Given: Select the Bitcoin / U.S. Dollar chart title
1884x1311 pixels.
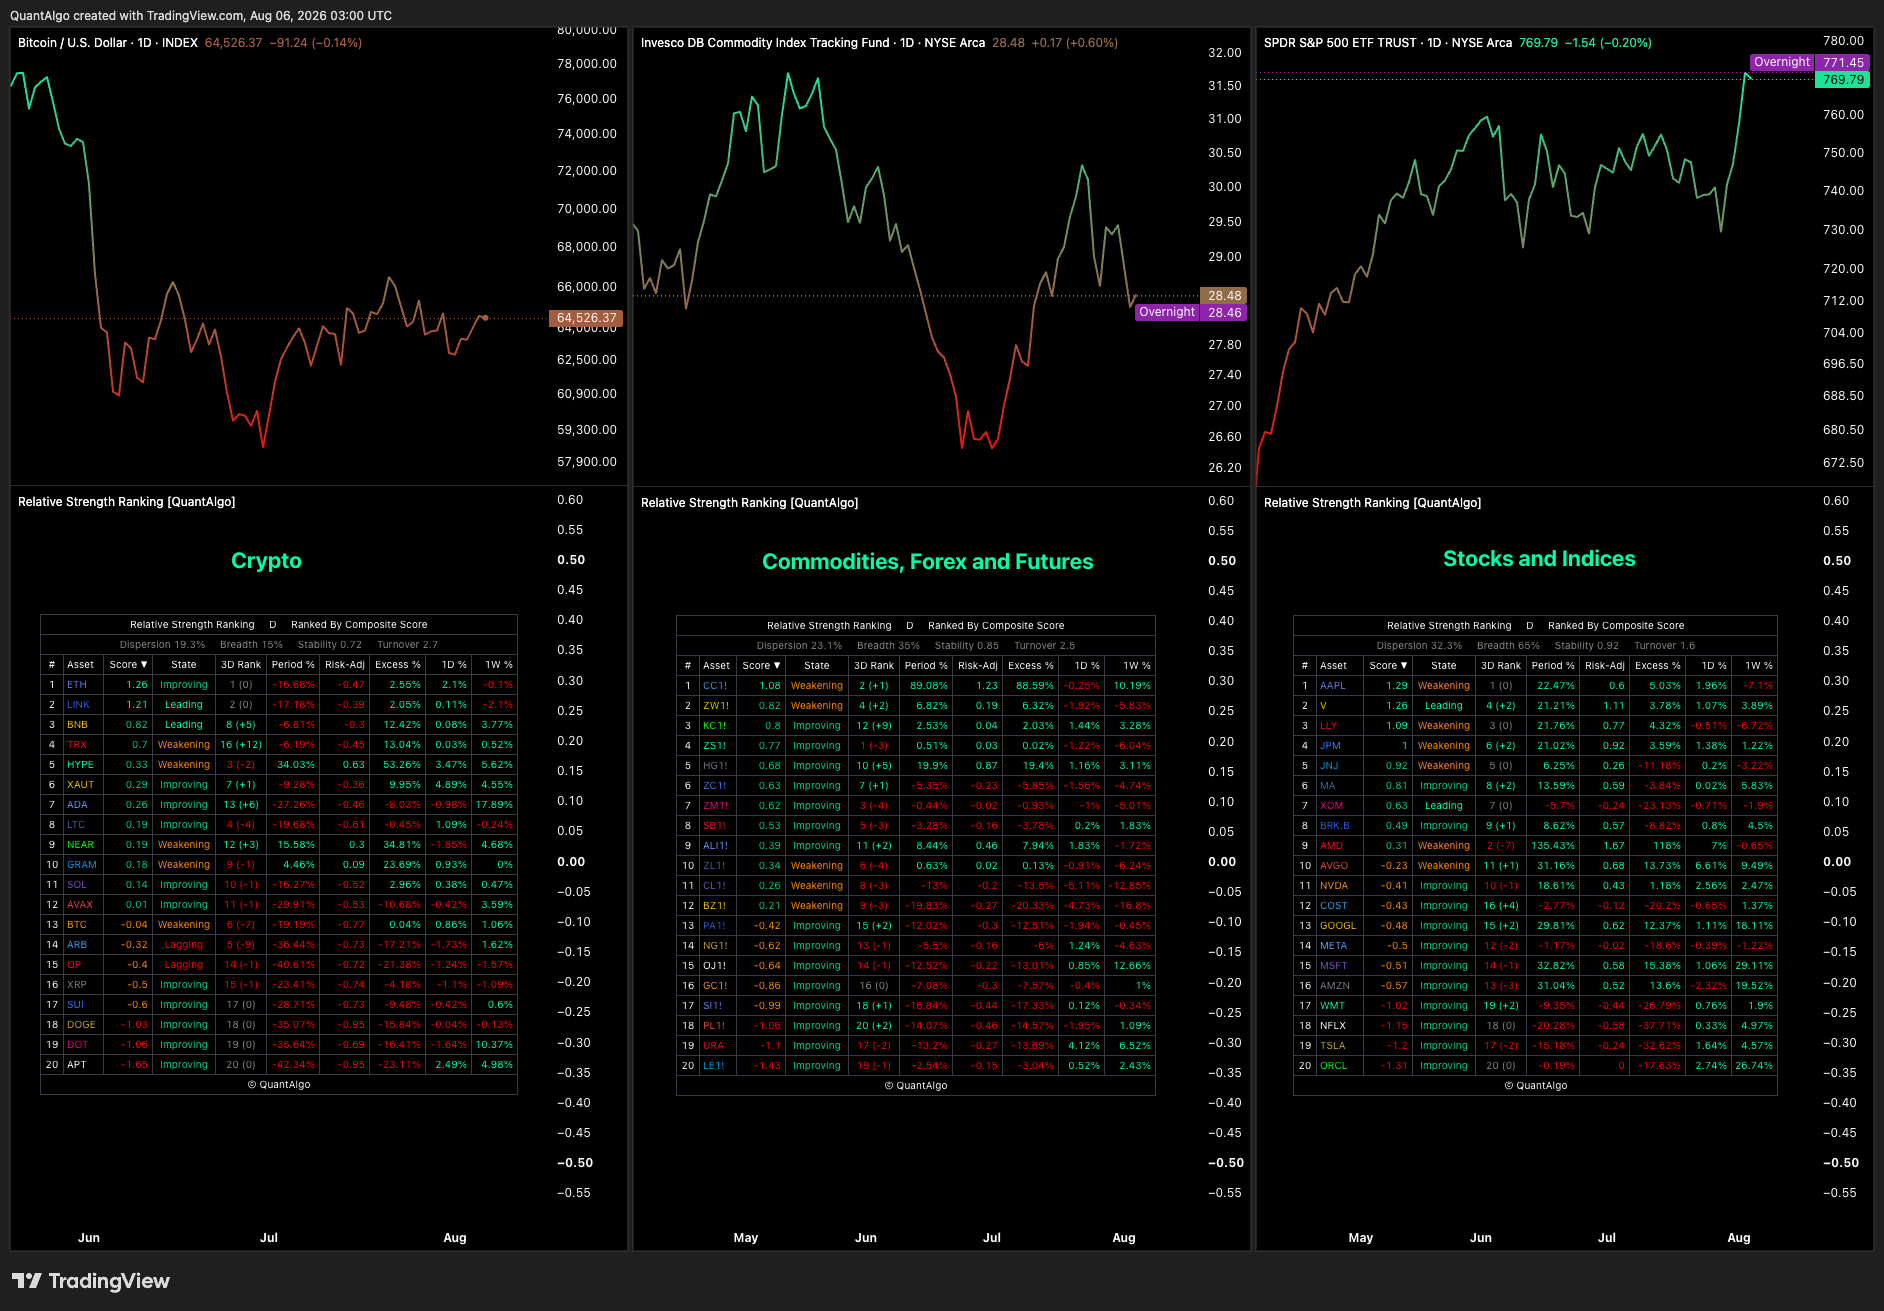Looking at the screenshot, I should 108,43.
